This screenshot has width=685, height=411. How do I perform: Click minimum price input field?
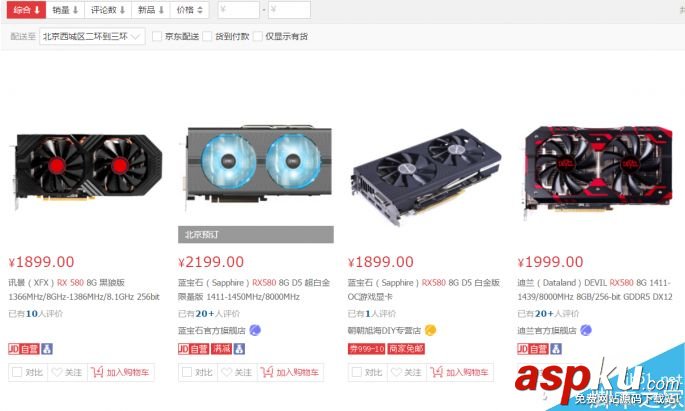tap(239, 10)
